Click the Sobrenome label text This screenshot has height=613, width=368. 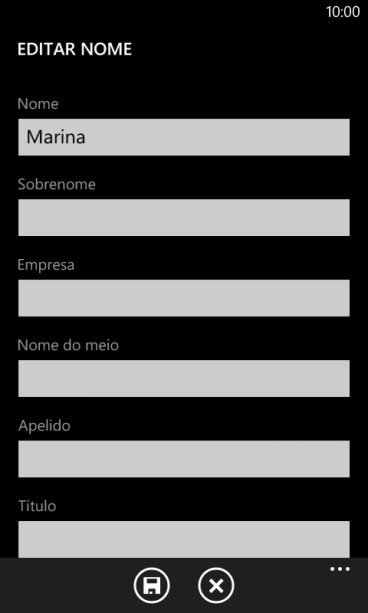tap(56, 184)
